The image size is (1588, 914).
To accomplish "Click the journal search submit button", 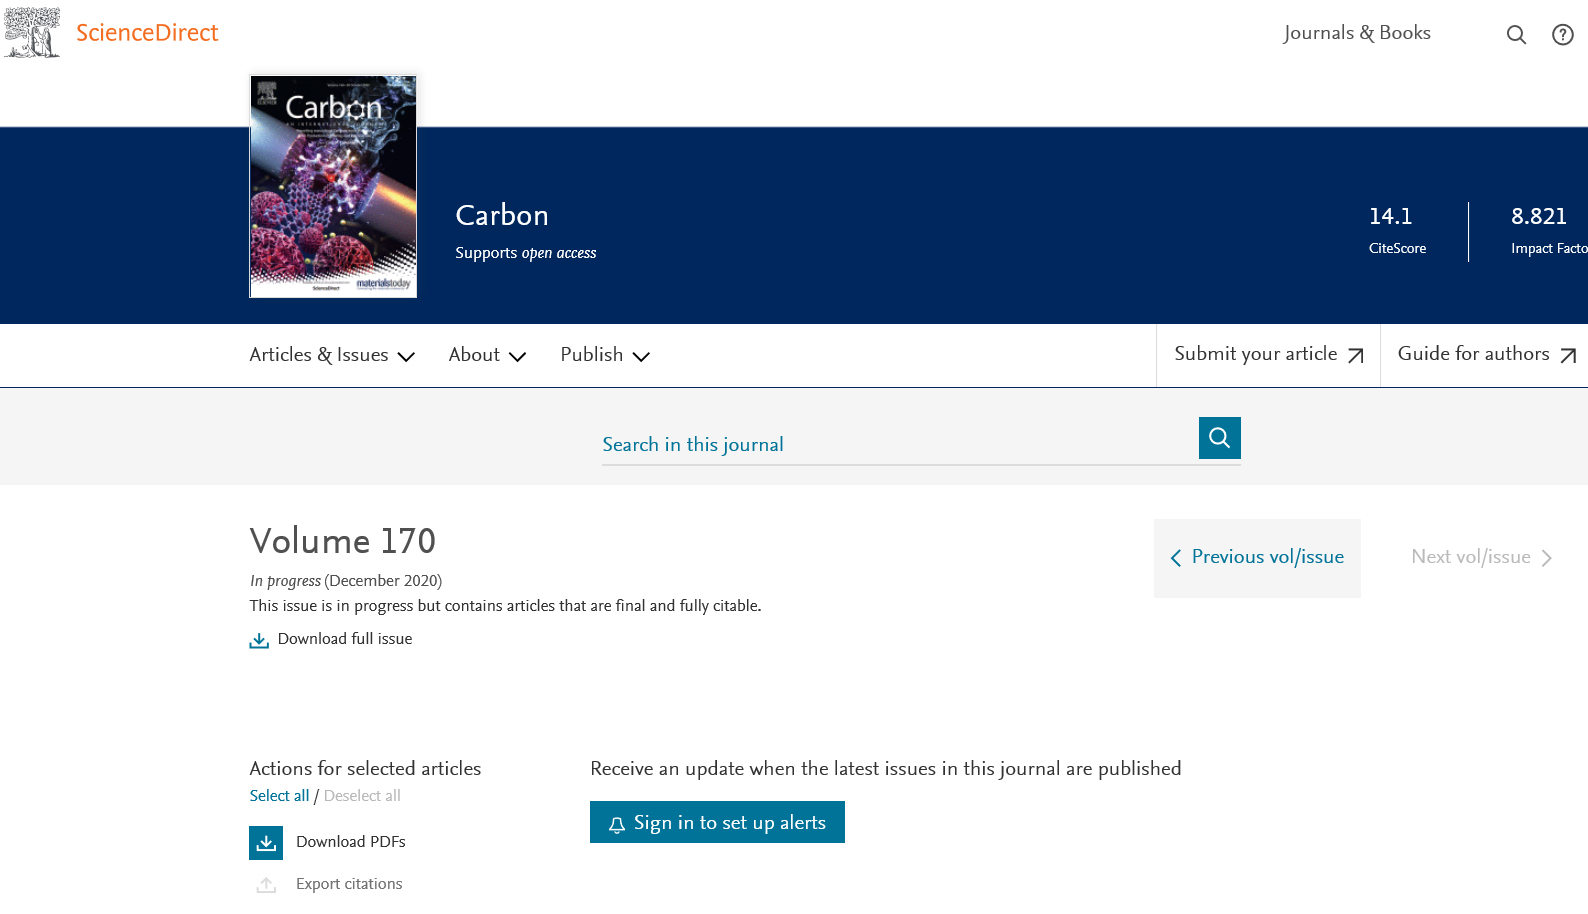I will (1220, 438).
